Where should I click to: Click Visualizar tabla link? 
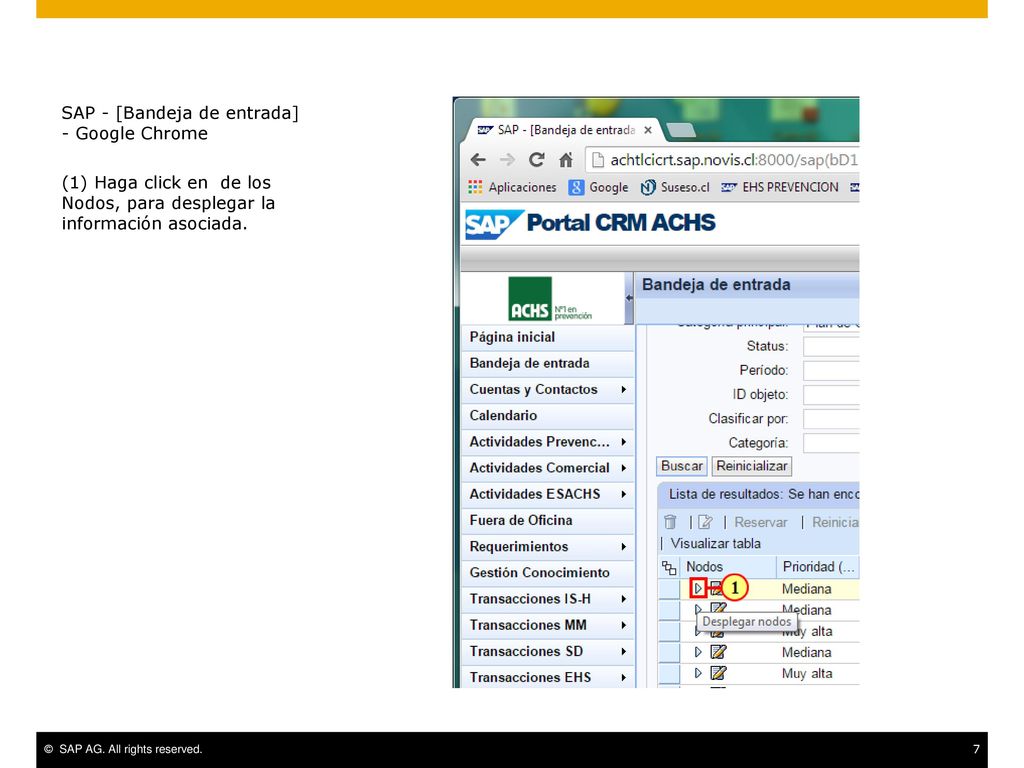(x=716, y=544)
